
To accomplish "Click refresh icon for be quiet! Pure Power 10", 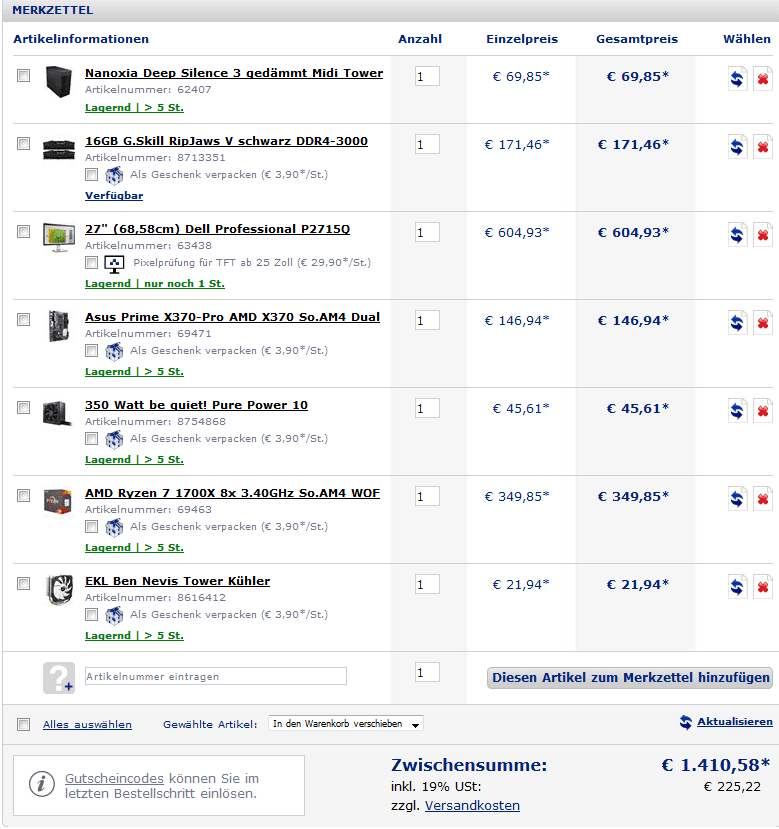I will click(x=737, y=410).
